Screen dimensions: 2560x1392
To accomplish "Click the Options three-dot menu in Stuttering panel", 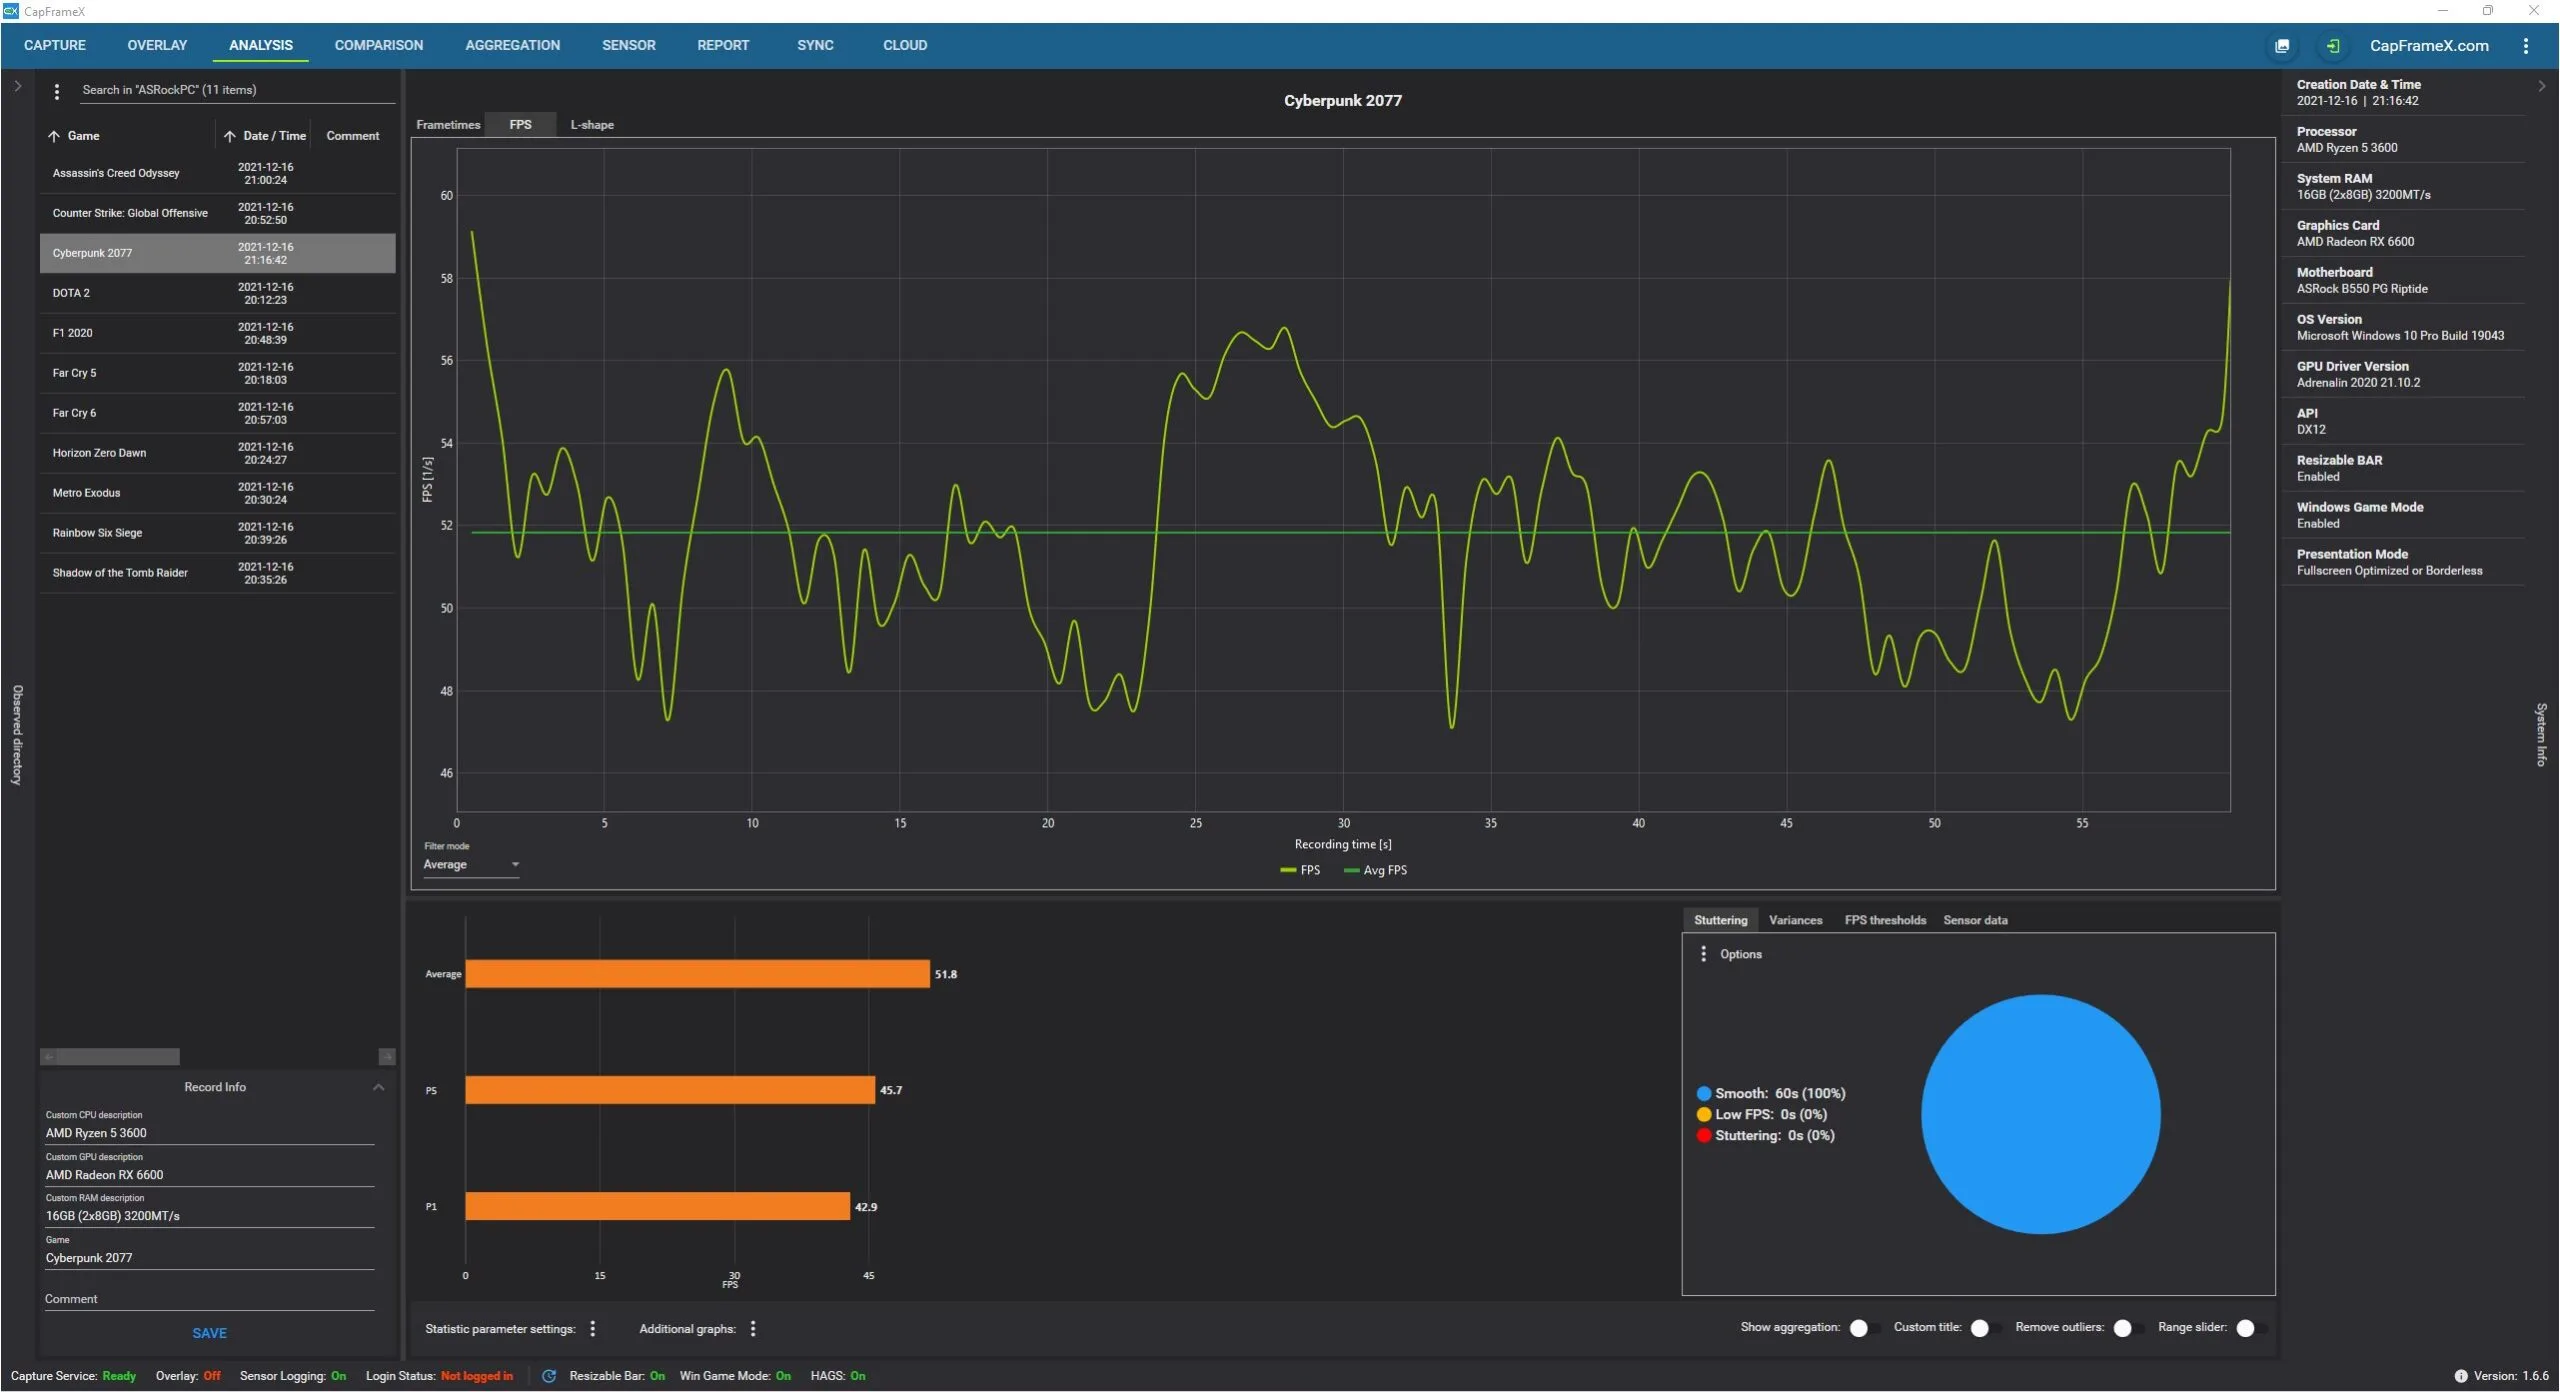I will [1703, 954].
